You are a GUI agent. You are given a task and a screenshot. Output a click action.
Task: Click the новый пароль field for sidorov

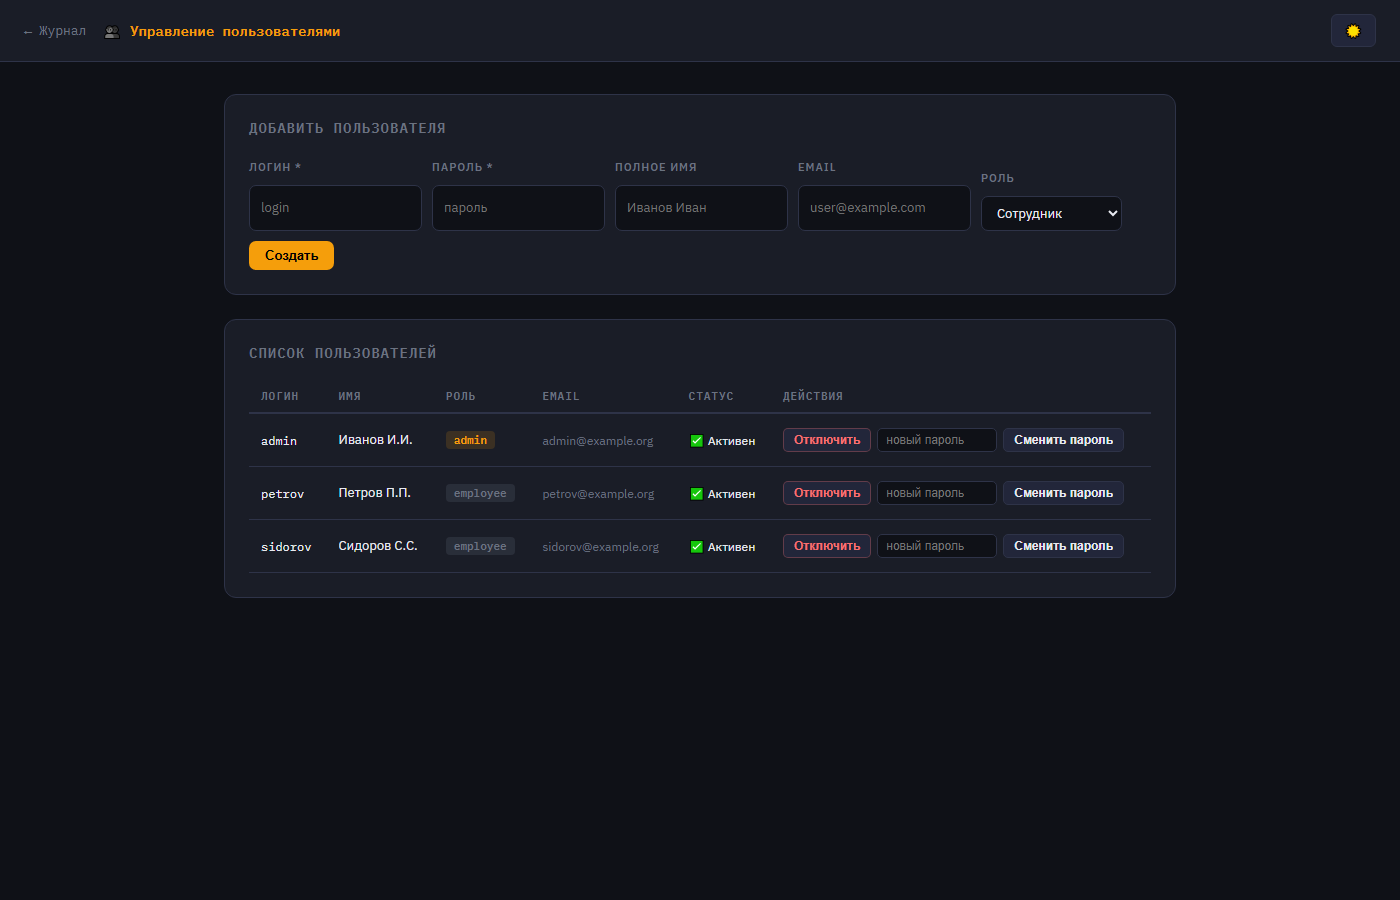coord(936,546)
